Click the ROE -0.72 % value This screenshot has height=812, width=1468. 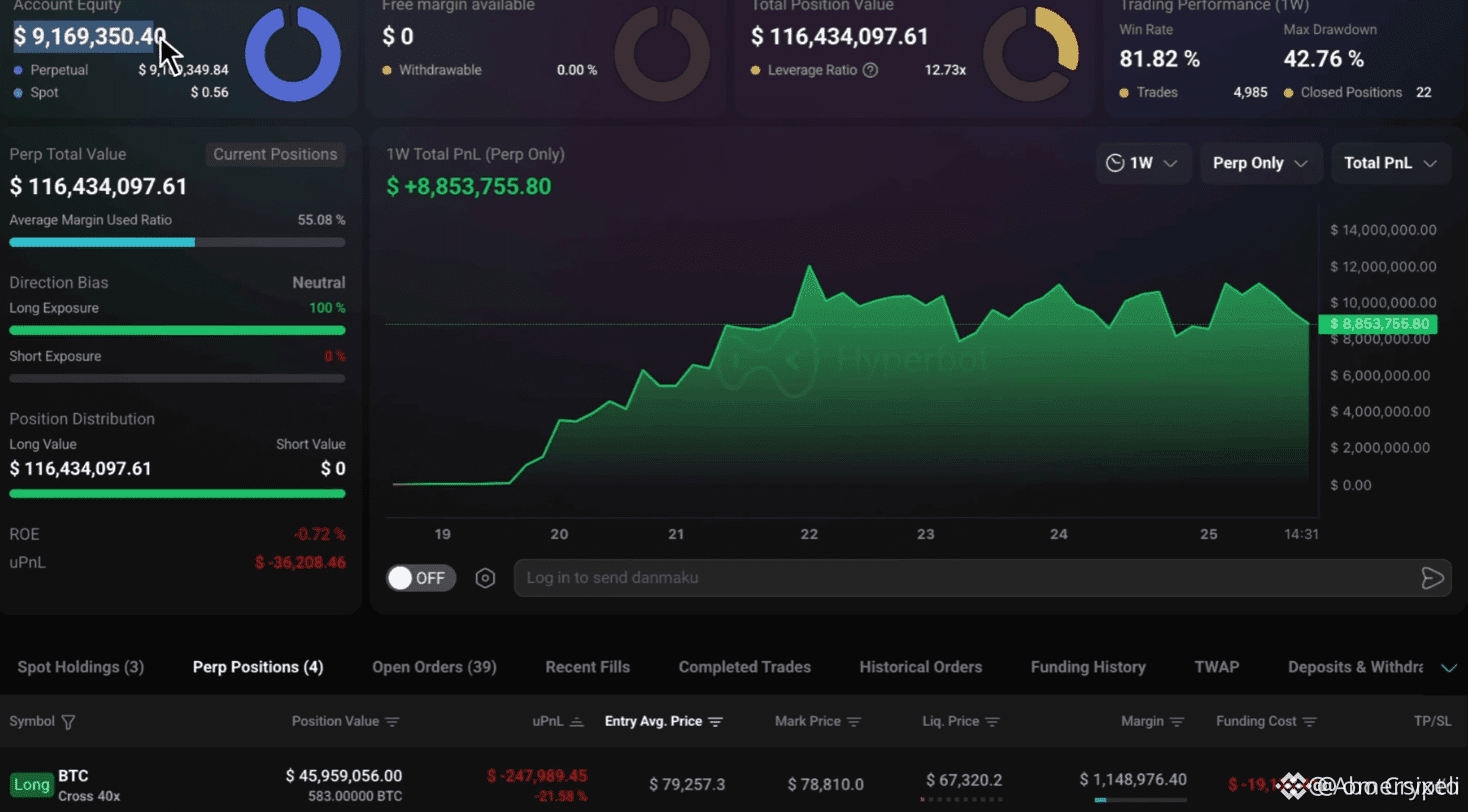320,534
